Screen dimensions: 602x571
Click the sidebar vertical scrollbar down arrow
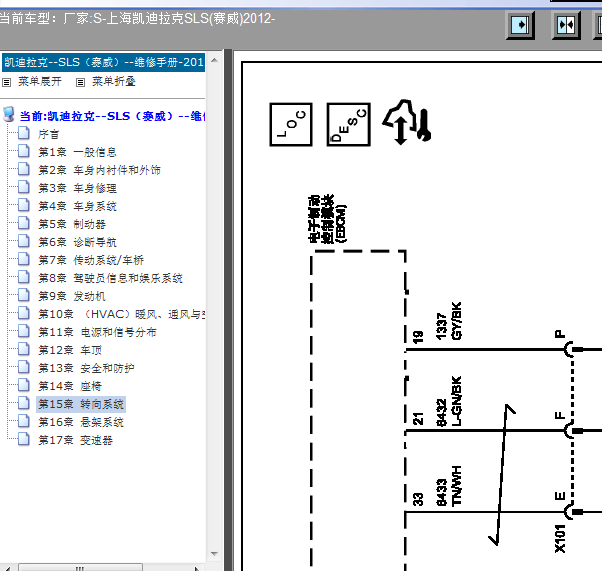click(215, 554)
